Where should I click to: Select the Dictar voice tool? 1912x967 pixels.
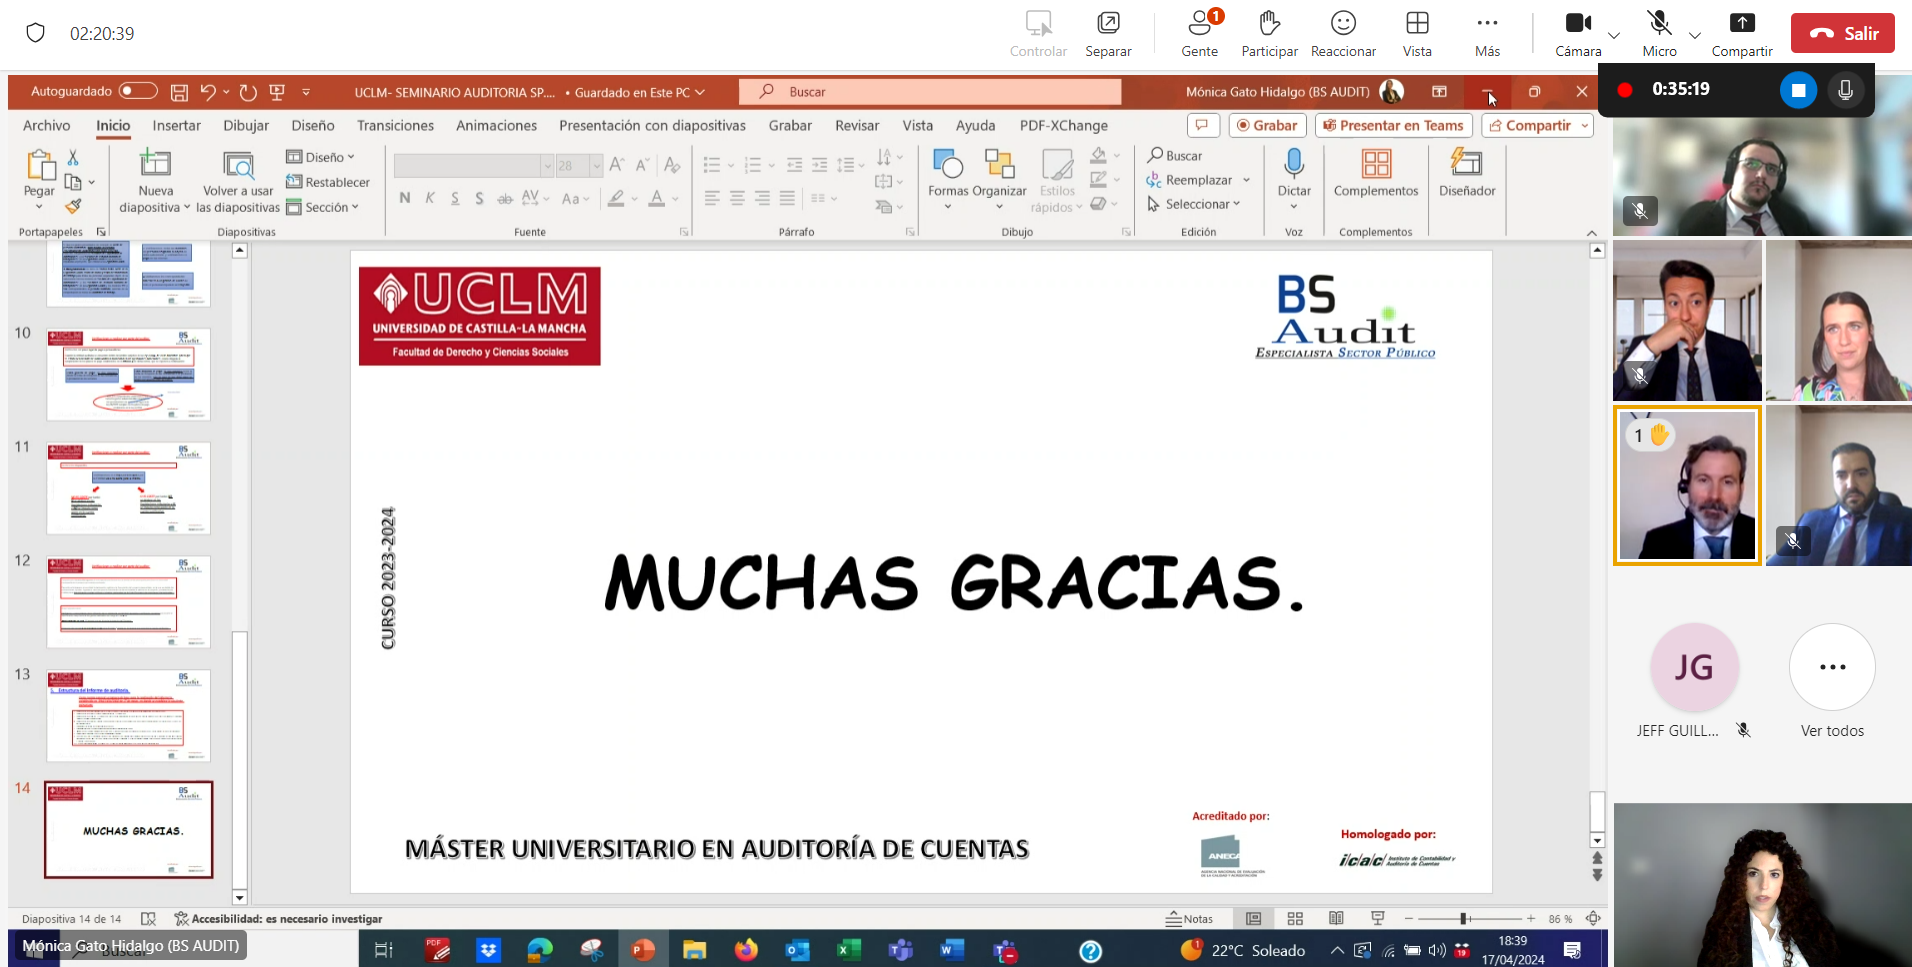1294,172
